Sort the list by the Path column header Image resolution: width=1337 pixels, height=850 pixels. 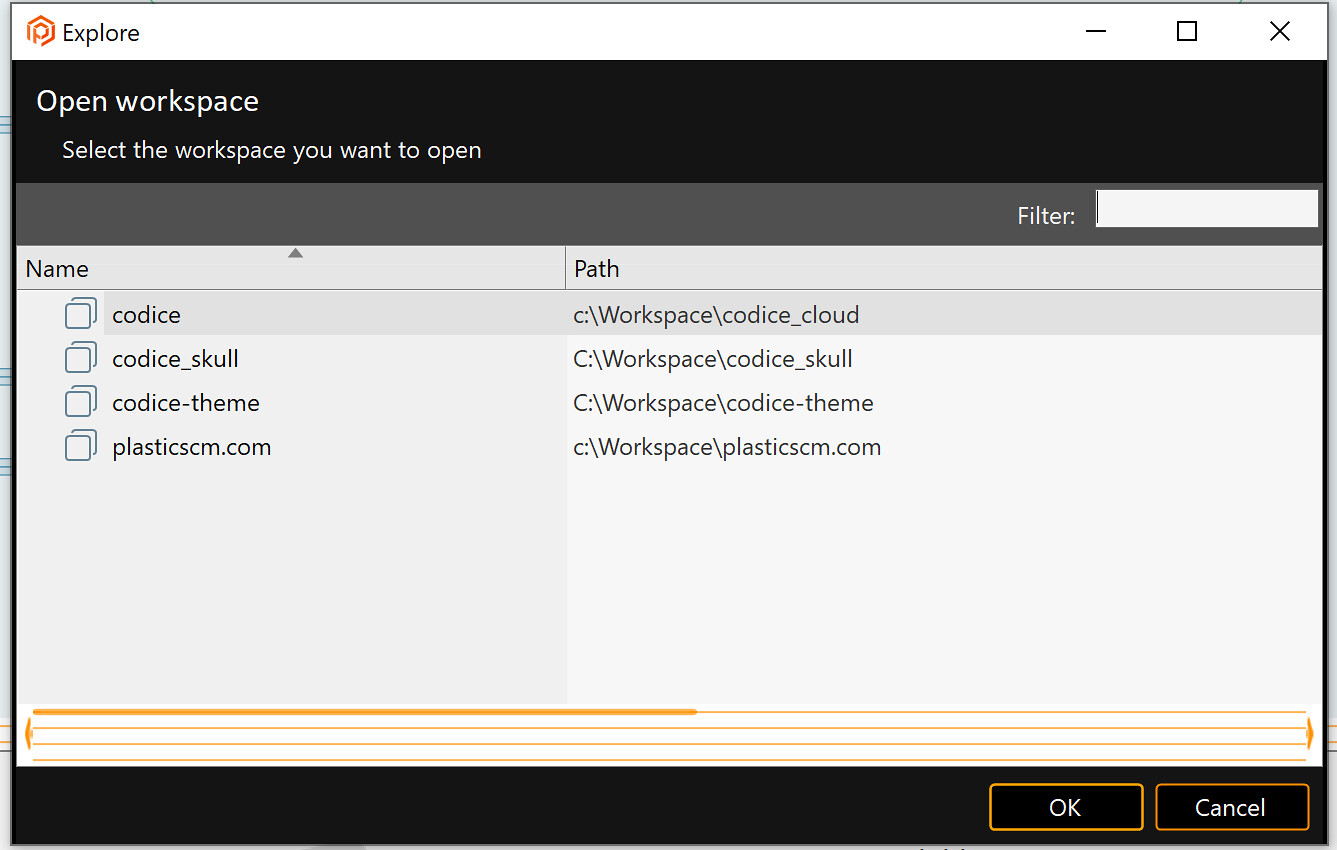(595, 268)
